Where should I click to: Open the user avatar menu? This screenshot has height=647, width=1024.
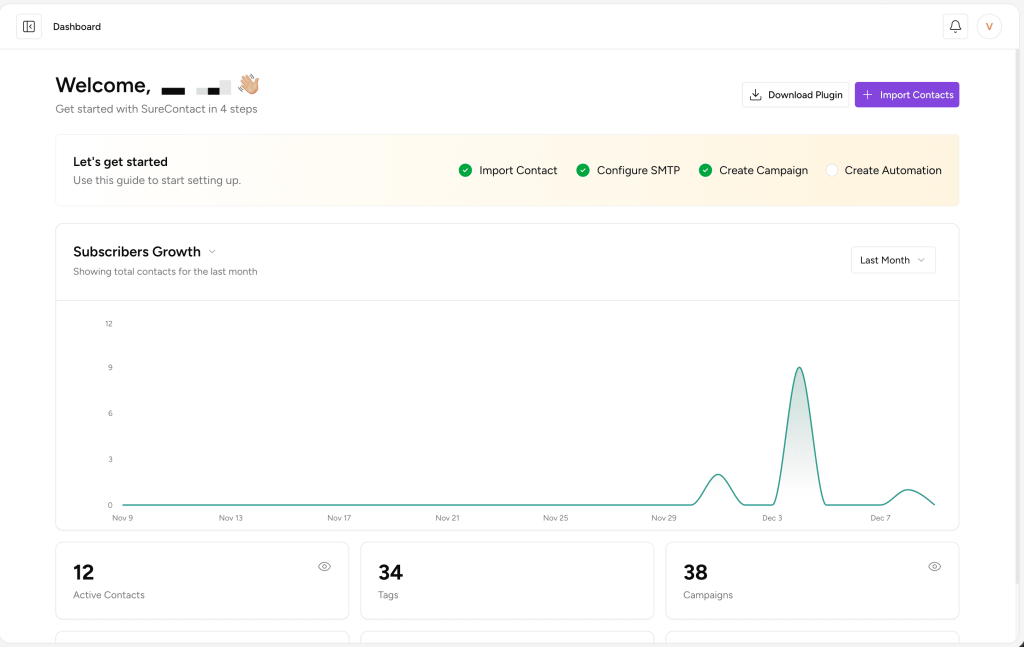tap(989, 27)
